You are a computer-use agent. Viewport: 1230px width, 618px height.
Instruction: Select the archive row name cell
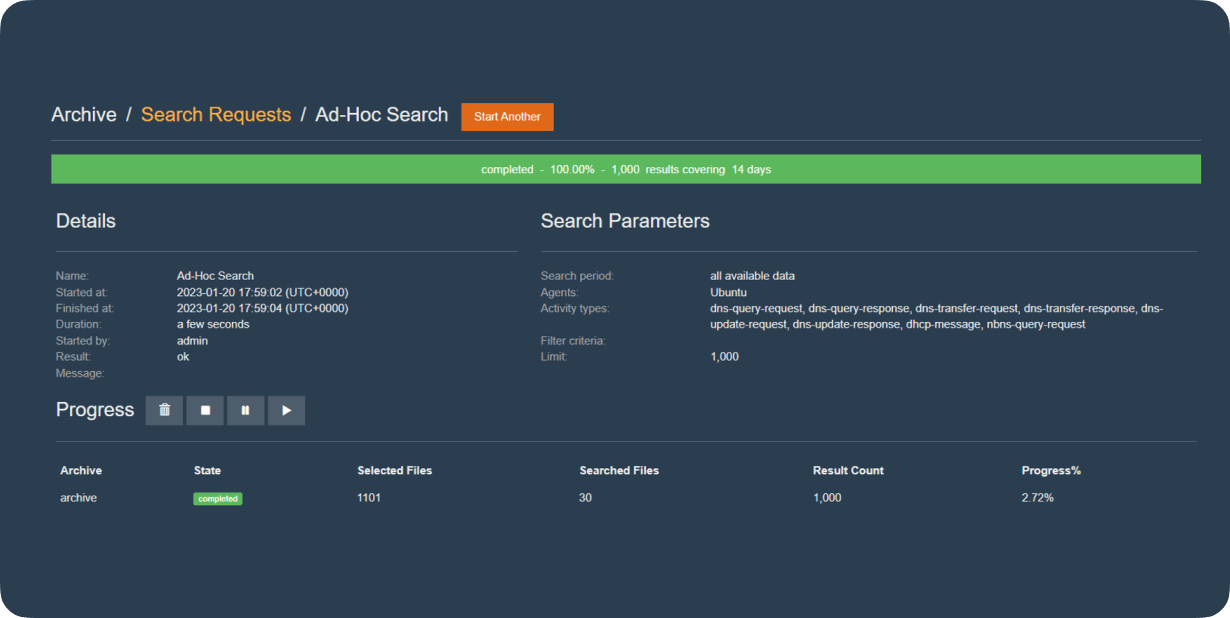pyautogui.click(x=78, y=498)
